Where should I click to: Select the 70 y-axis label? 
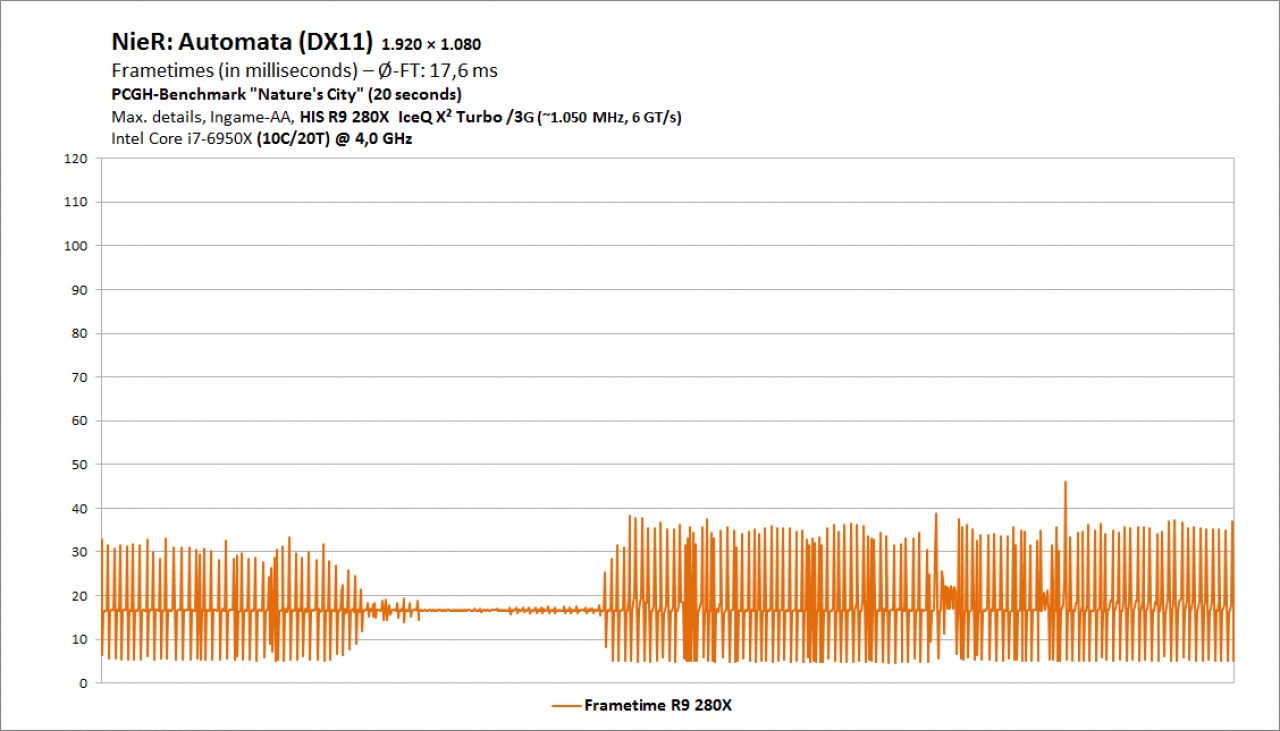click(80, 377)
